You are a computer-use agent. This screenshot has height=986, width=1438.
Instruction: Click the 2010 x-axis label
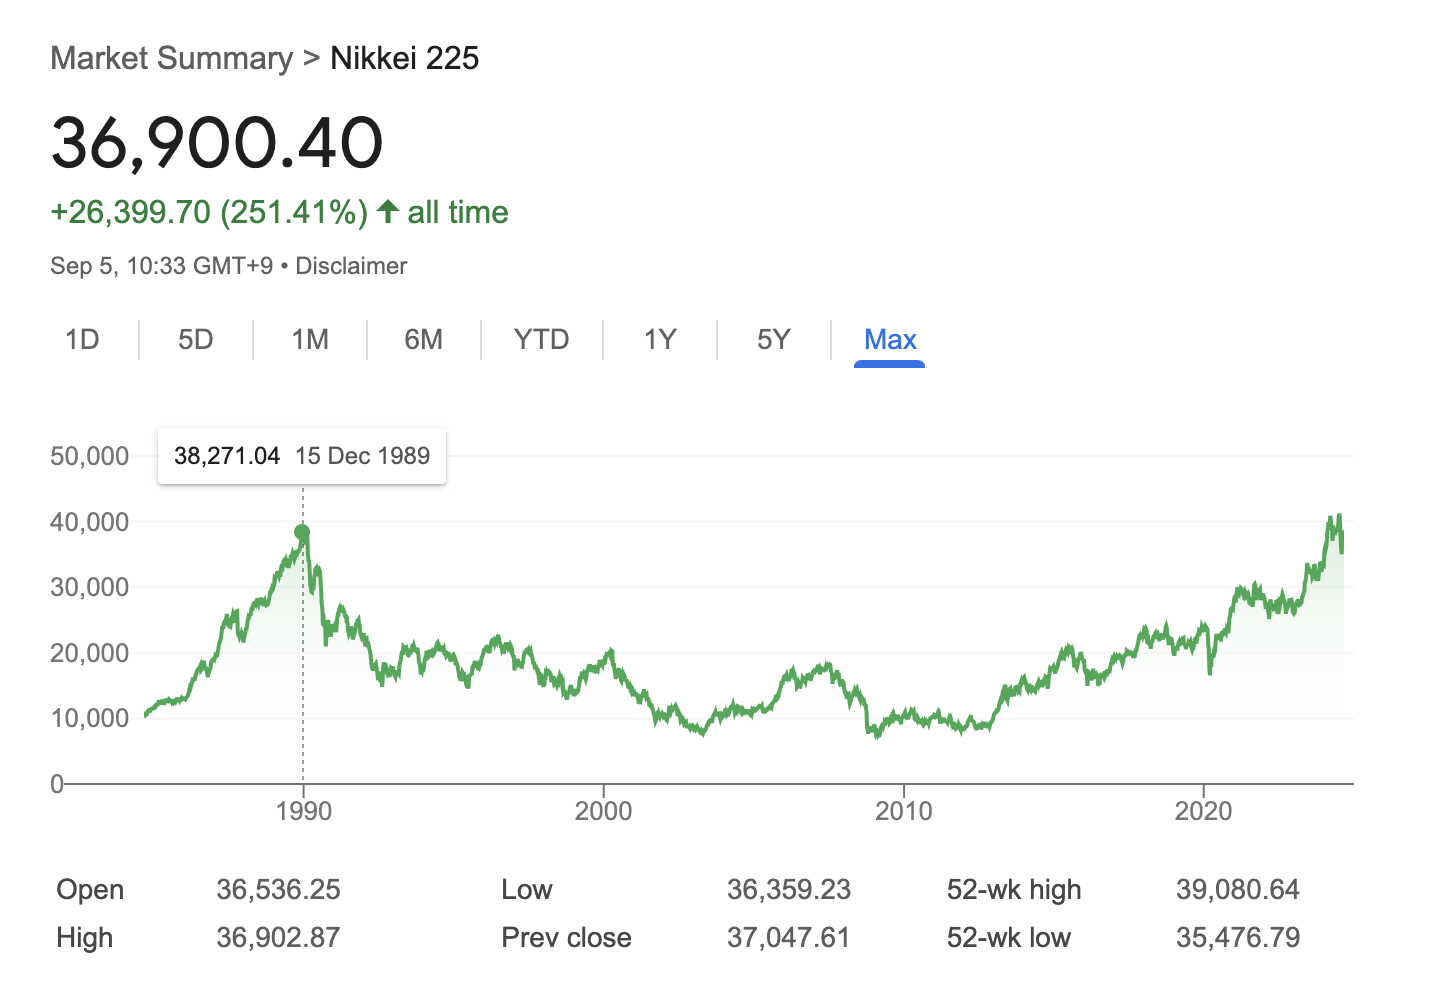click(903, 811)
